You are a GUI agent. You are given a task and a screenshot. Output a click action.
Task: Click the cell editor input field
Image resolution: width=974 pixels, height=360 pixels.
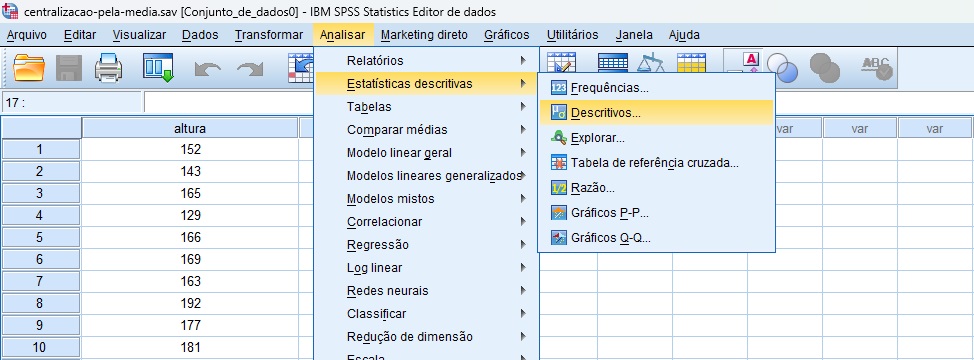[x=229, y=102]
